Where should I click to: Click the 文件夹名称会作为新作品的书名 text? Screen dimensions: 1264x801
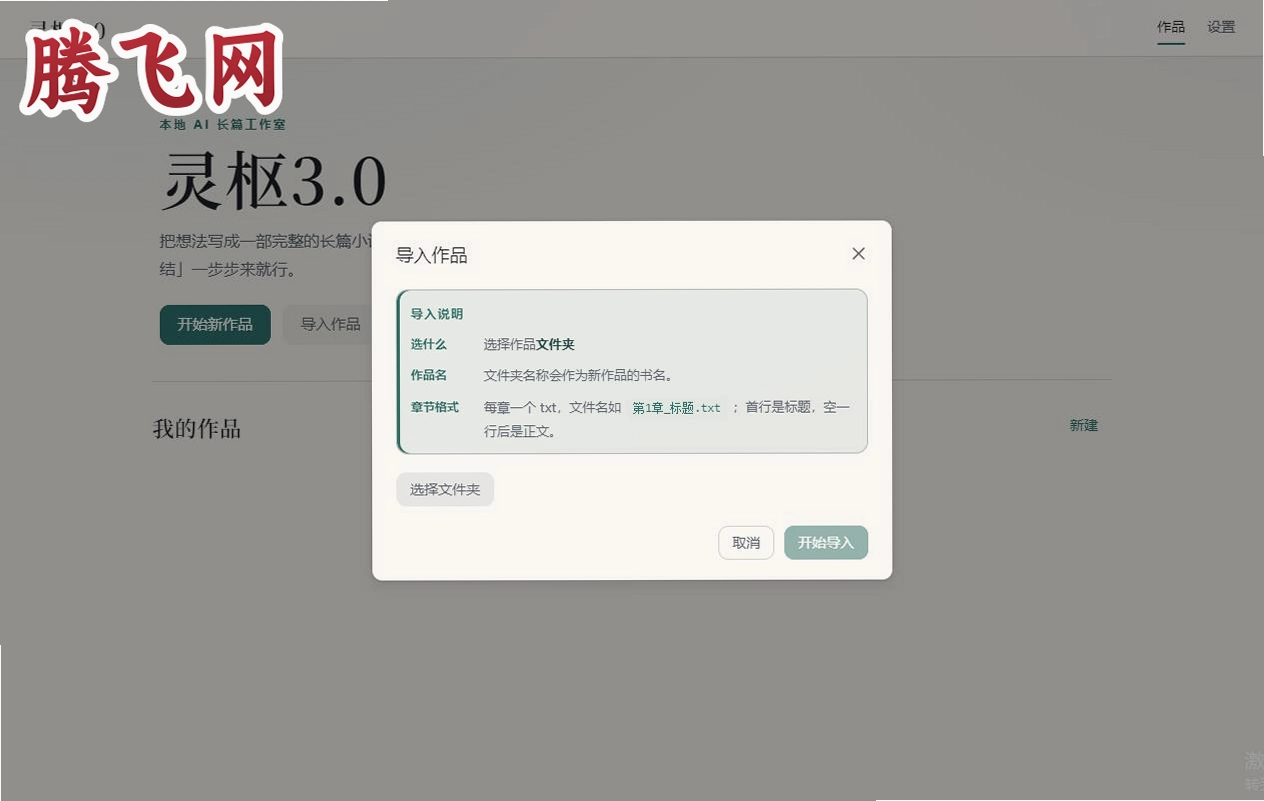tap(578, 375)
